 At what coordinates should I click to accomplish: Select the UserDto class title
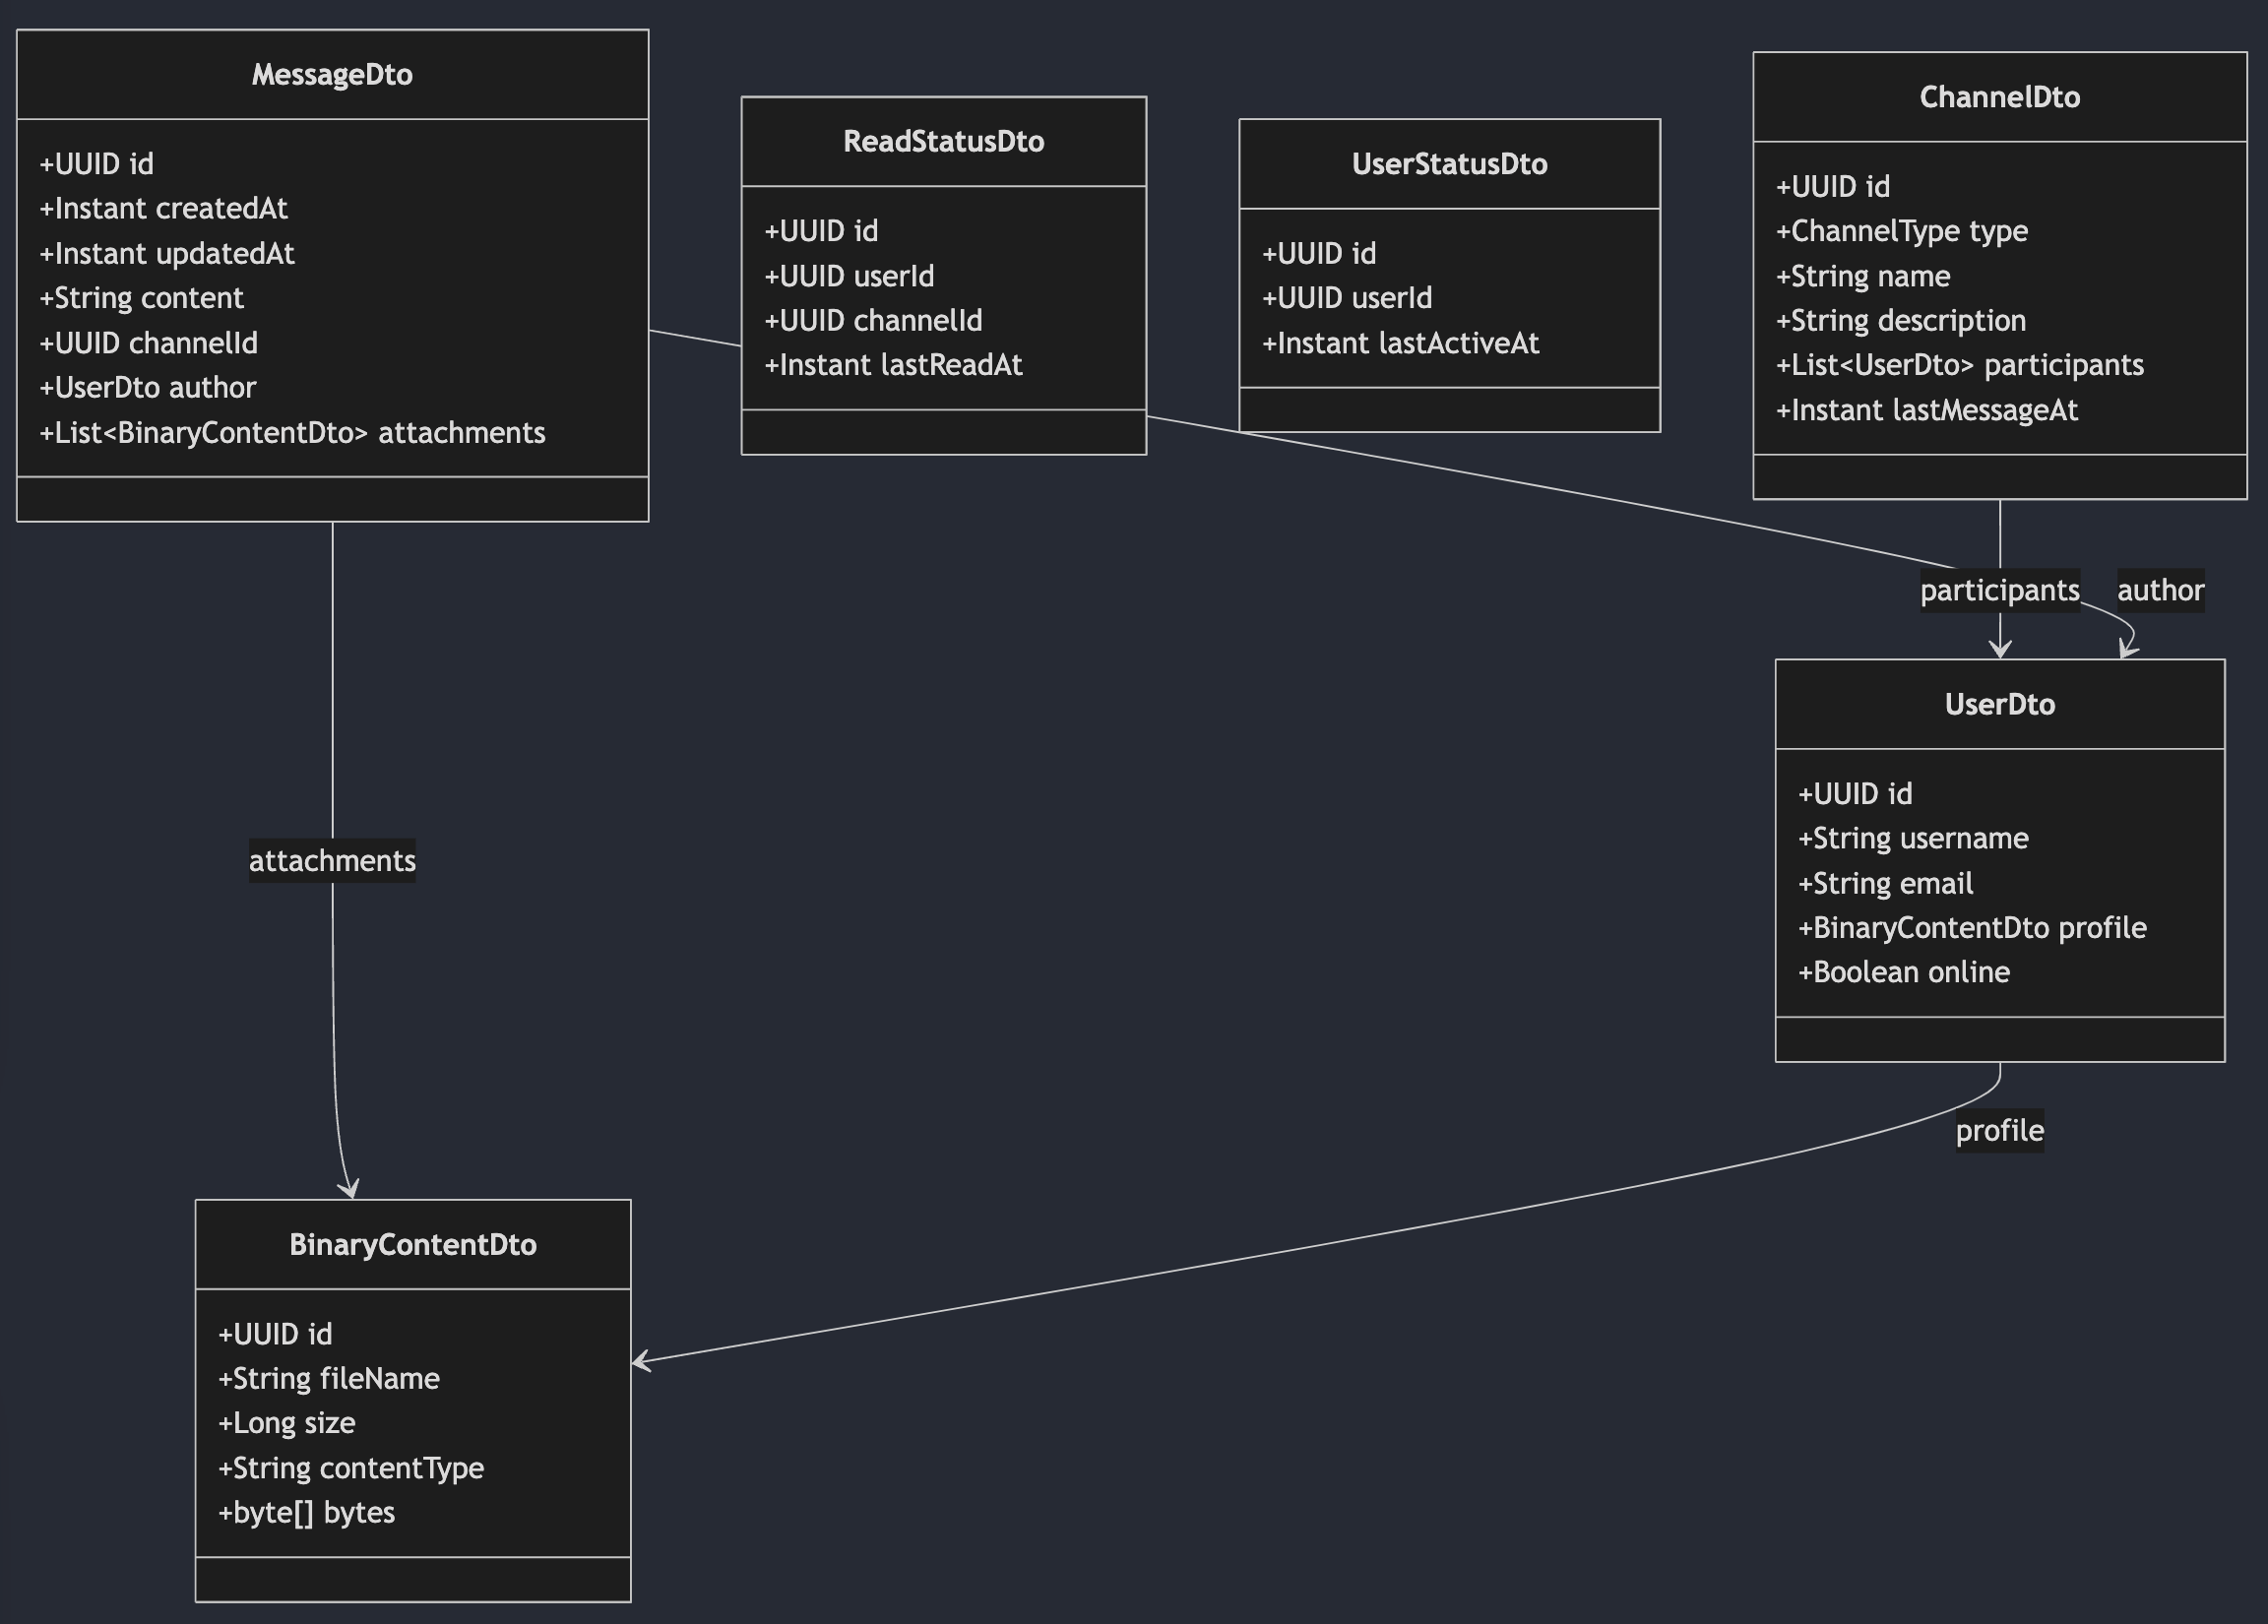pos(1999,704)
